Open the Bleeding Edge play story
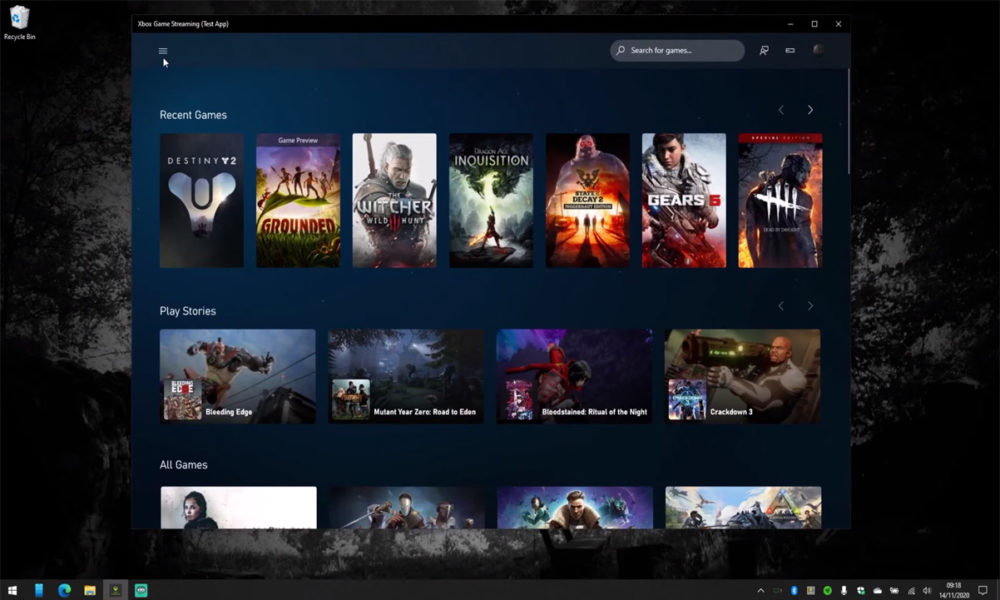 coord(237,376)
